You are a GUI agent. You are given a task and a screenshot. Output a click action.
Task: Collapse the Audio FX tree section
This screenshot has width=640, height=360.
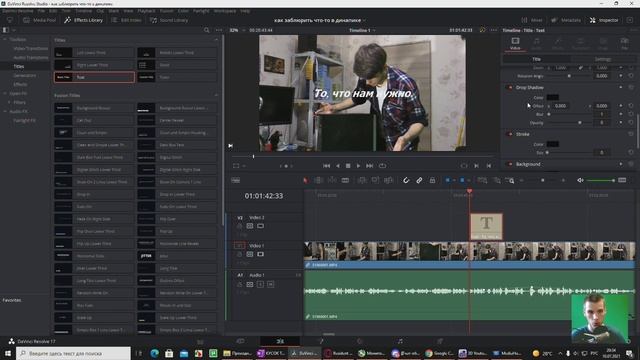pyautogui.click(x=5, y=111)
